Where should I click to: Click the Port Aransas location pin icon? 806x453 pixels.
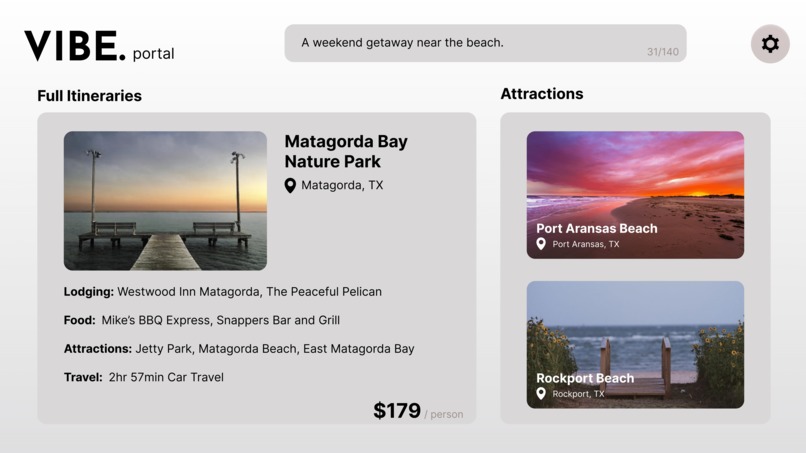(541, 244)
